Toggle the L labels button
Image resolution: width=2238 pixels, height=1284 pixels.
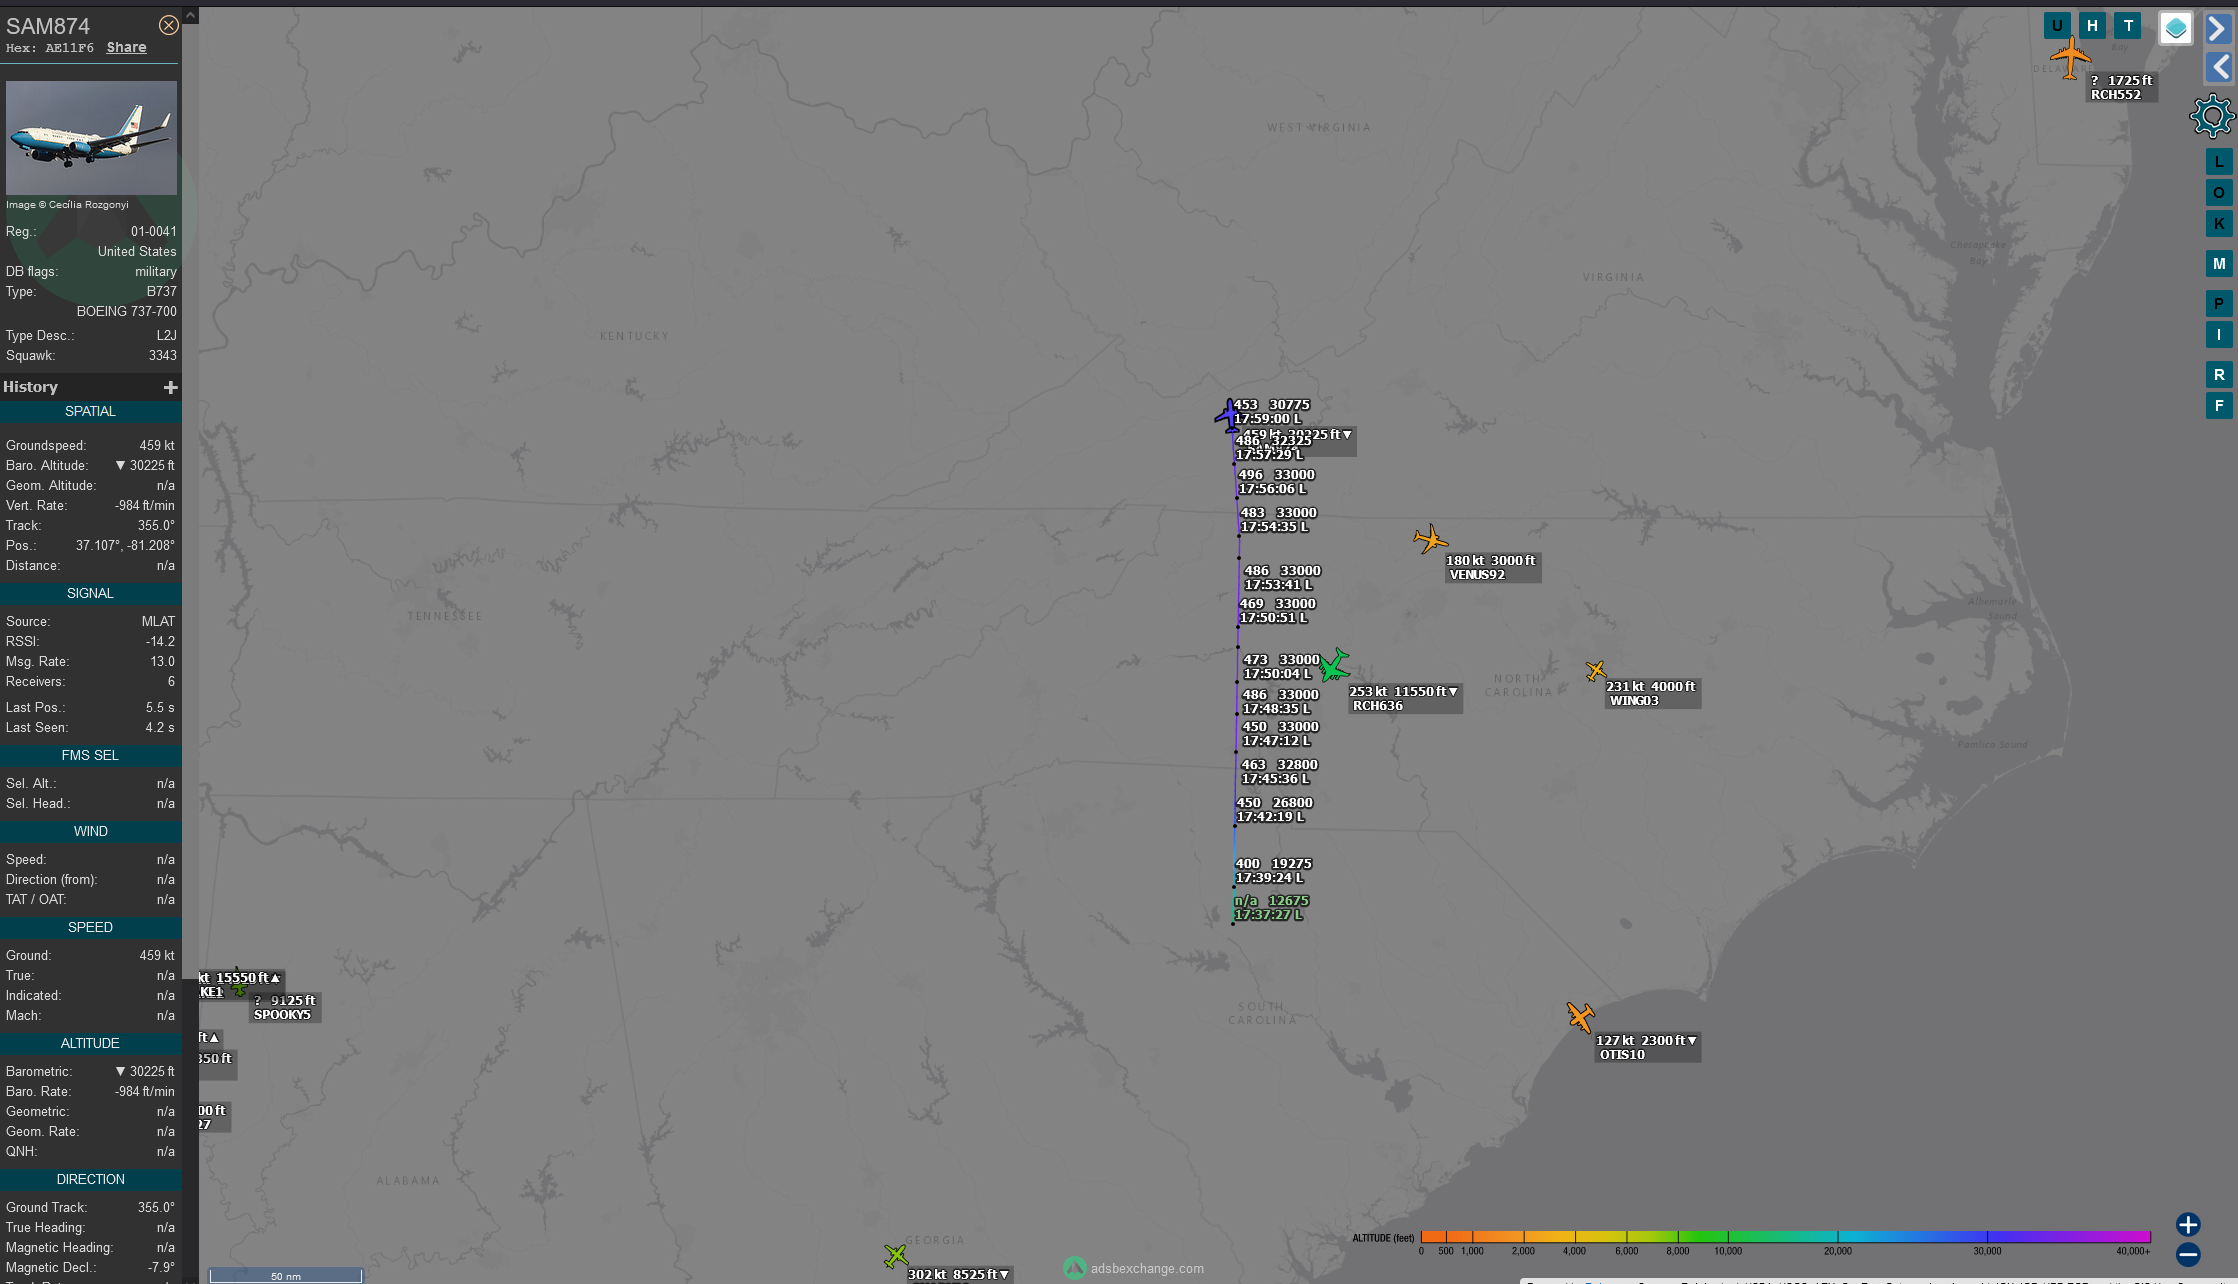point(2219,161)
